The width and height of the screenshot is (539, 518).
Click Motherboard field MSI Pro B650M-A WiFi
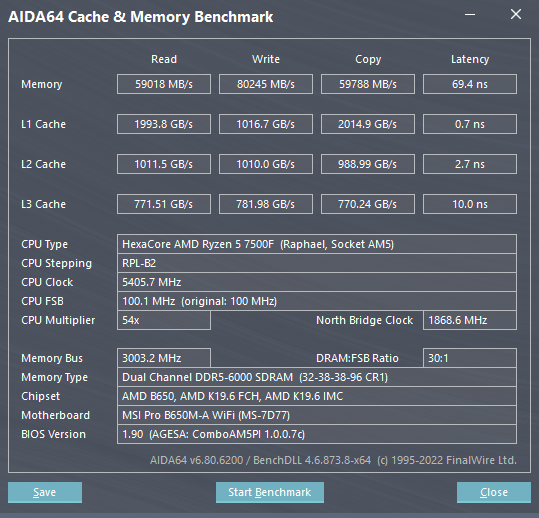317,415
